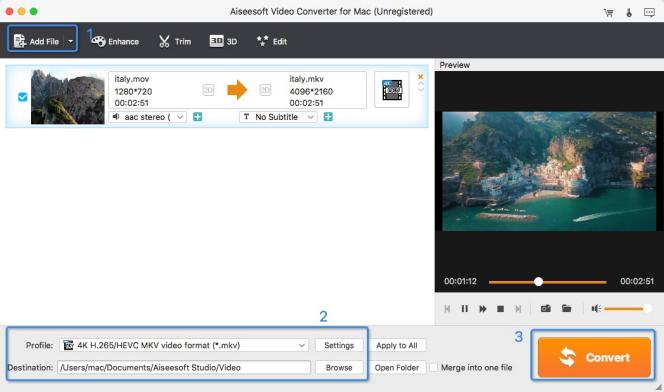The width and height of the screenshot is (664, 392).
Task: Click the Open Folder button
Action: coord(397,367)
